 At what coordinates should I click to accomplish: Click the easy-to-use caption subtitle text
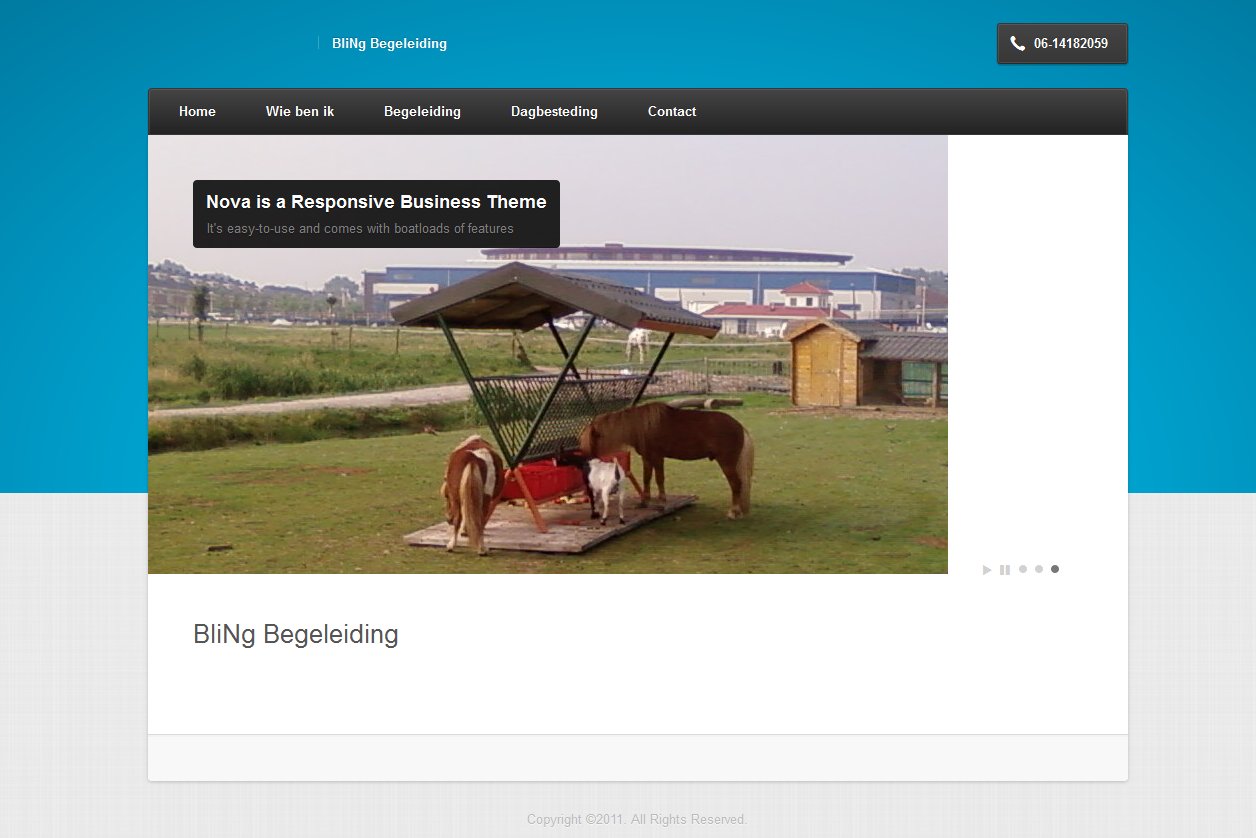pyautogui.click(x=360, y=229)
